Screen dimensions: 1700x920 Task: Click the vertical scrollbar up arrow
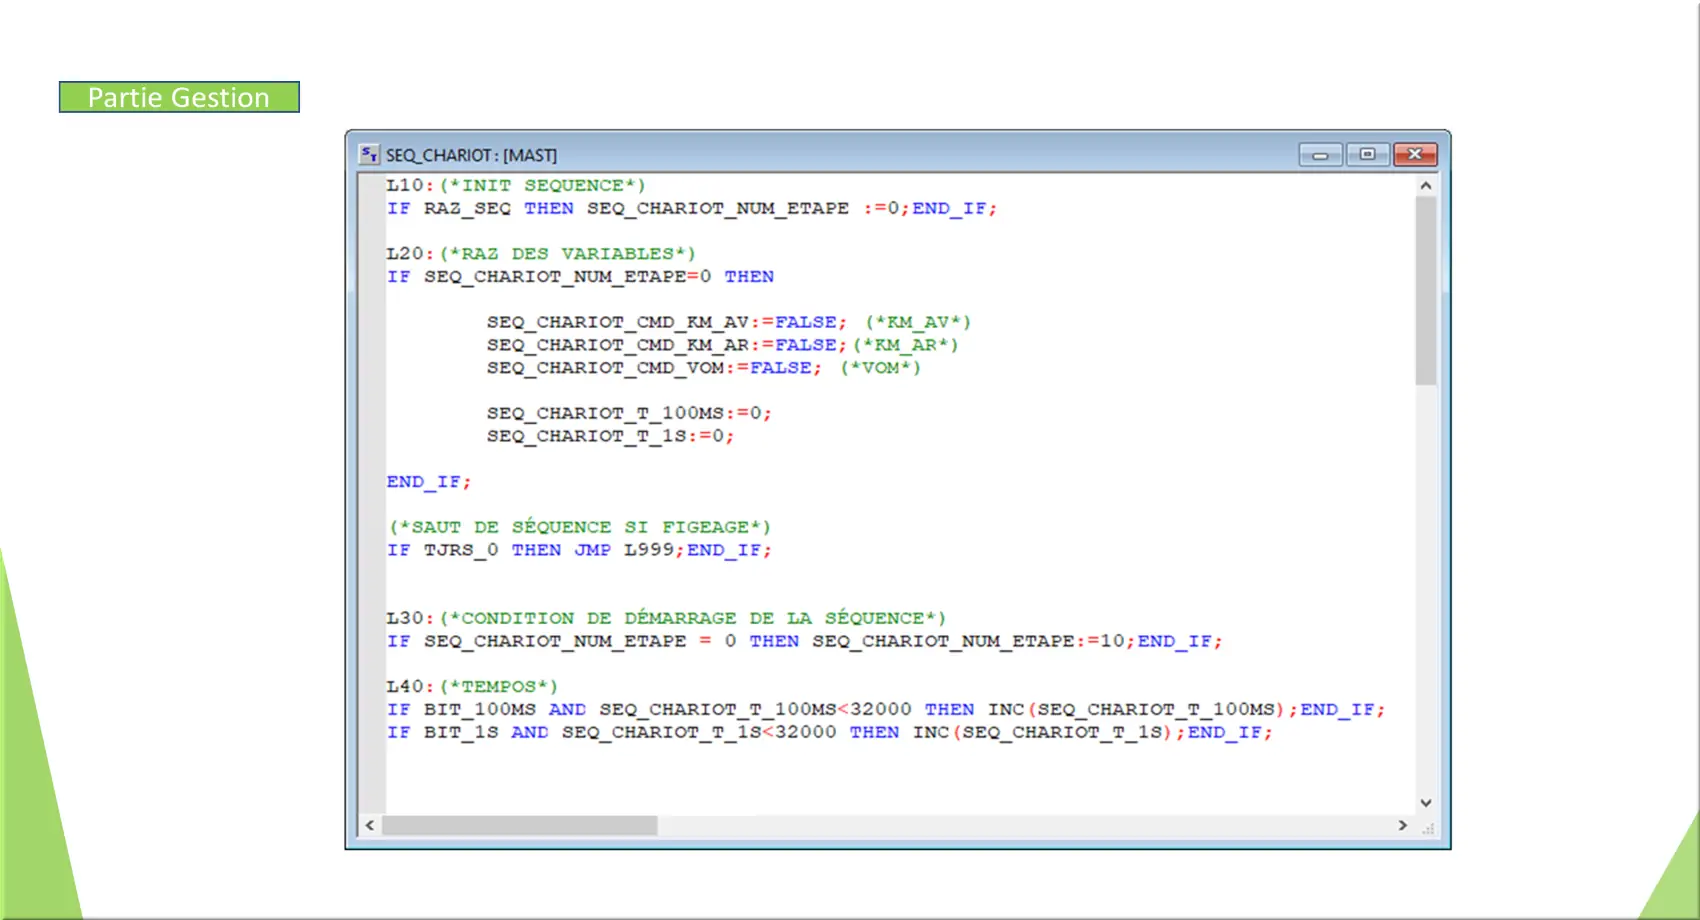(x=1426, y=185)
